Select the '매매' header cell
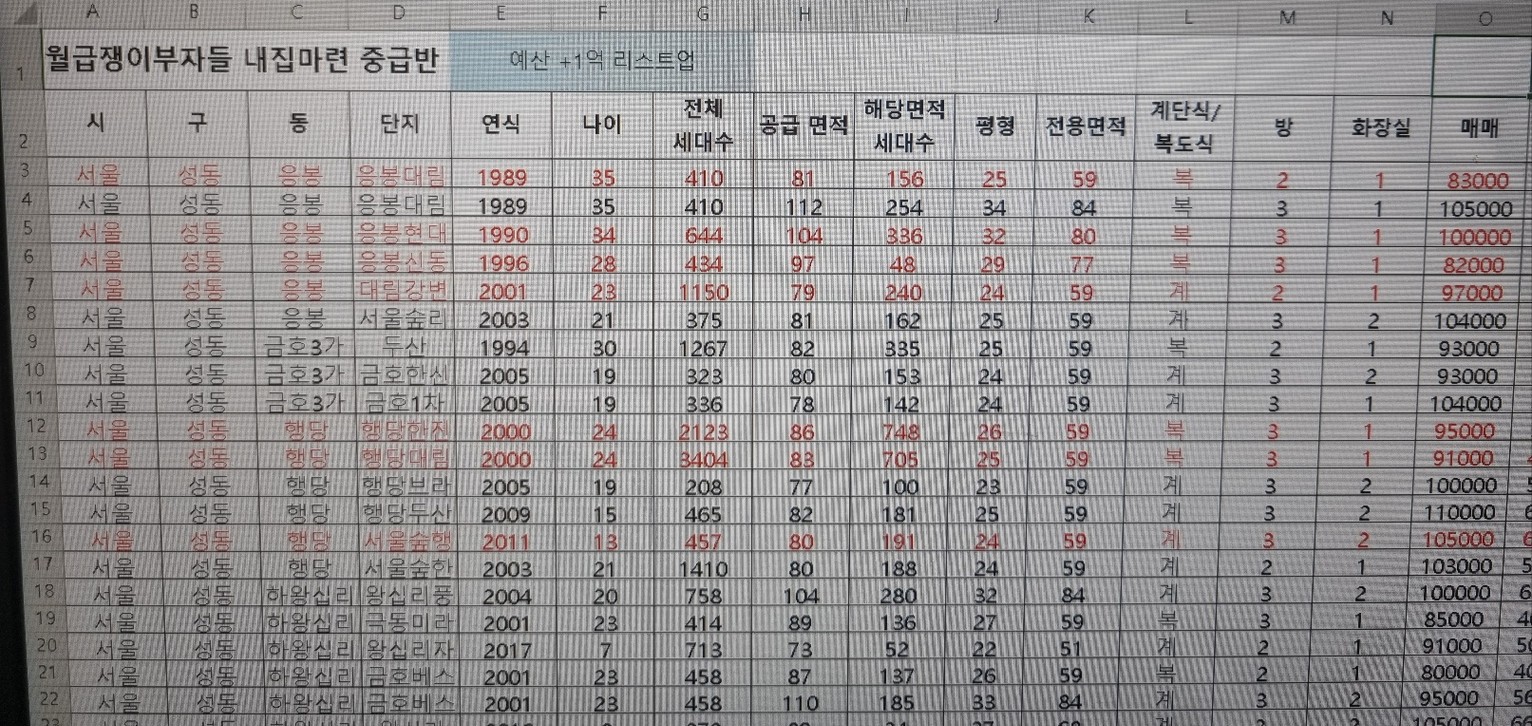This screenshot has height=726, width=1532. [x=1479, y=129]
